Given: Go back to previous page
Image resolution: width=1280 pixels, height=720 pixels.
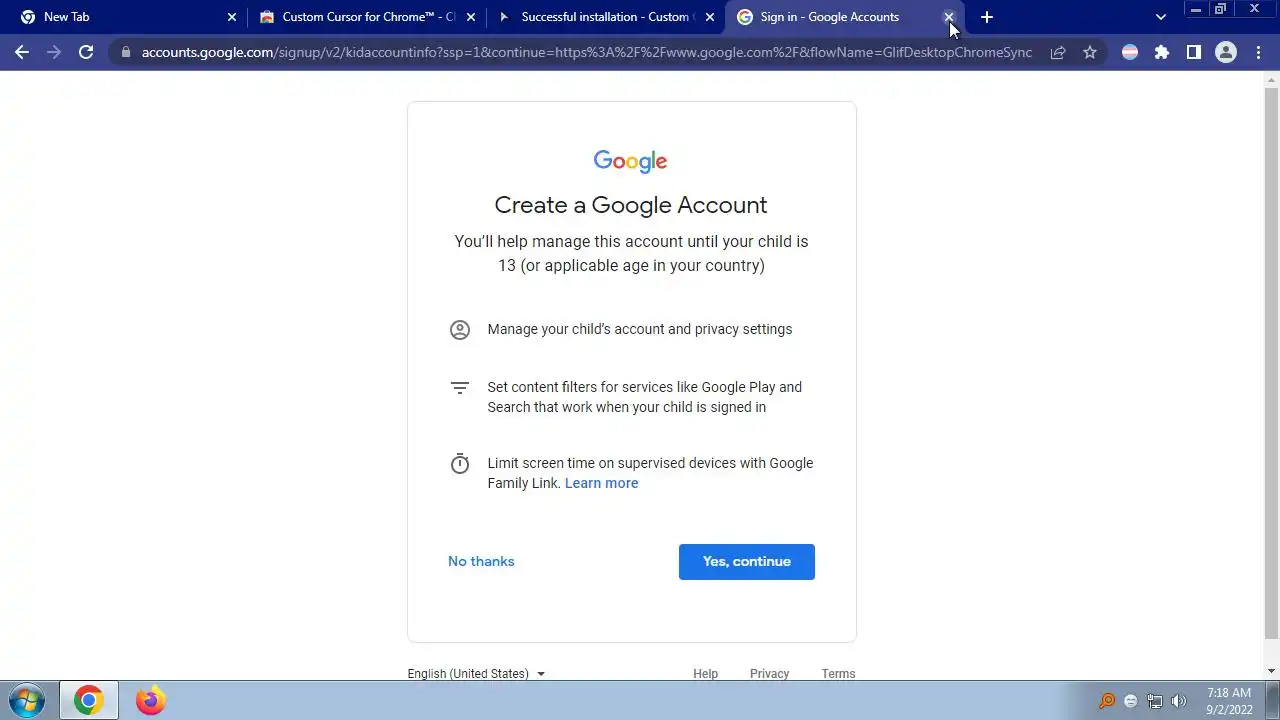Looking at the screenshot, I should coord(22,52).
